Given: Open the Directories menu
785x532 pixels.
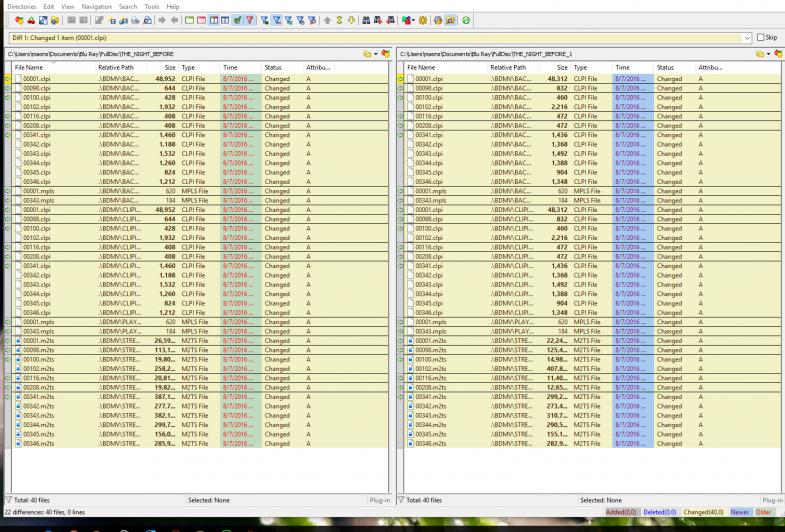Looking at the screenshot, I should point(22,7).
